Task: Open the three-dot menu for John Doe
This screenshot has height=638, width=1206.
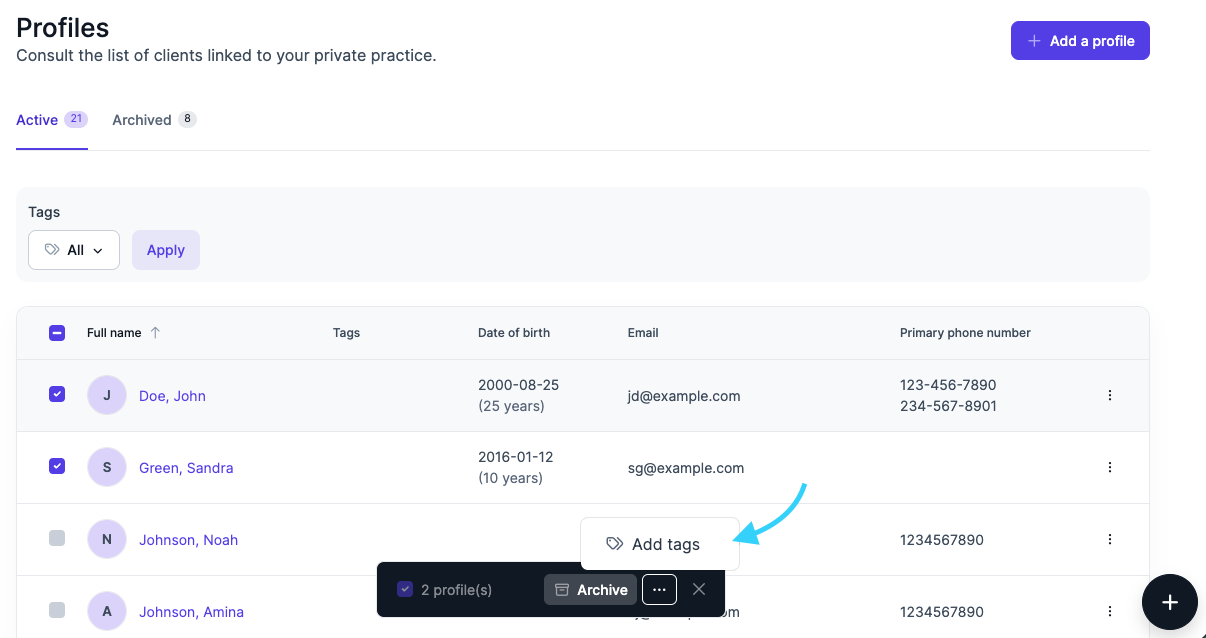Action: click(x=1109, y=396)
